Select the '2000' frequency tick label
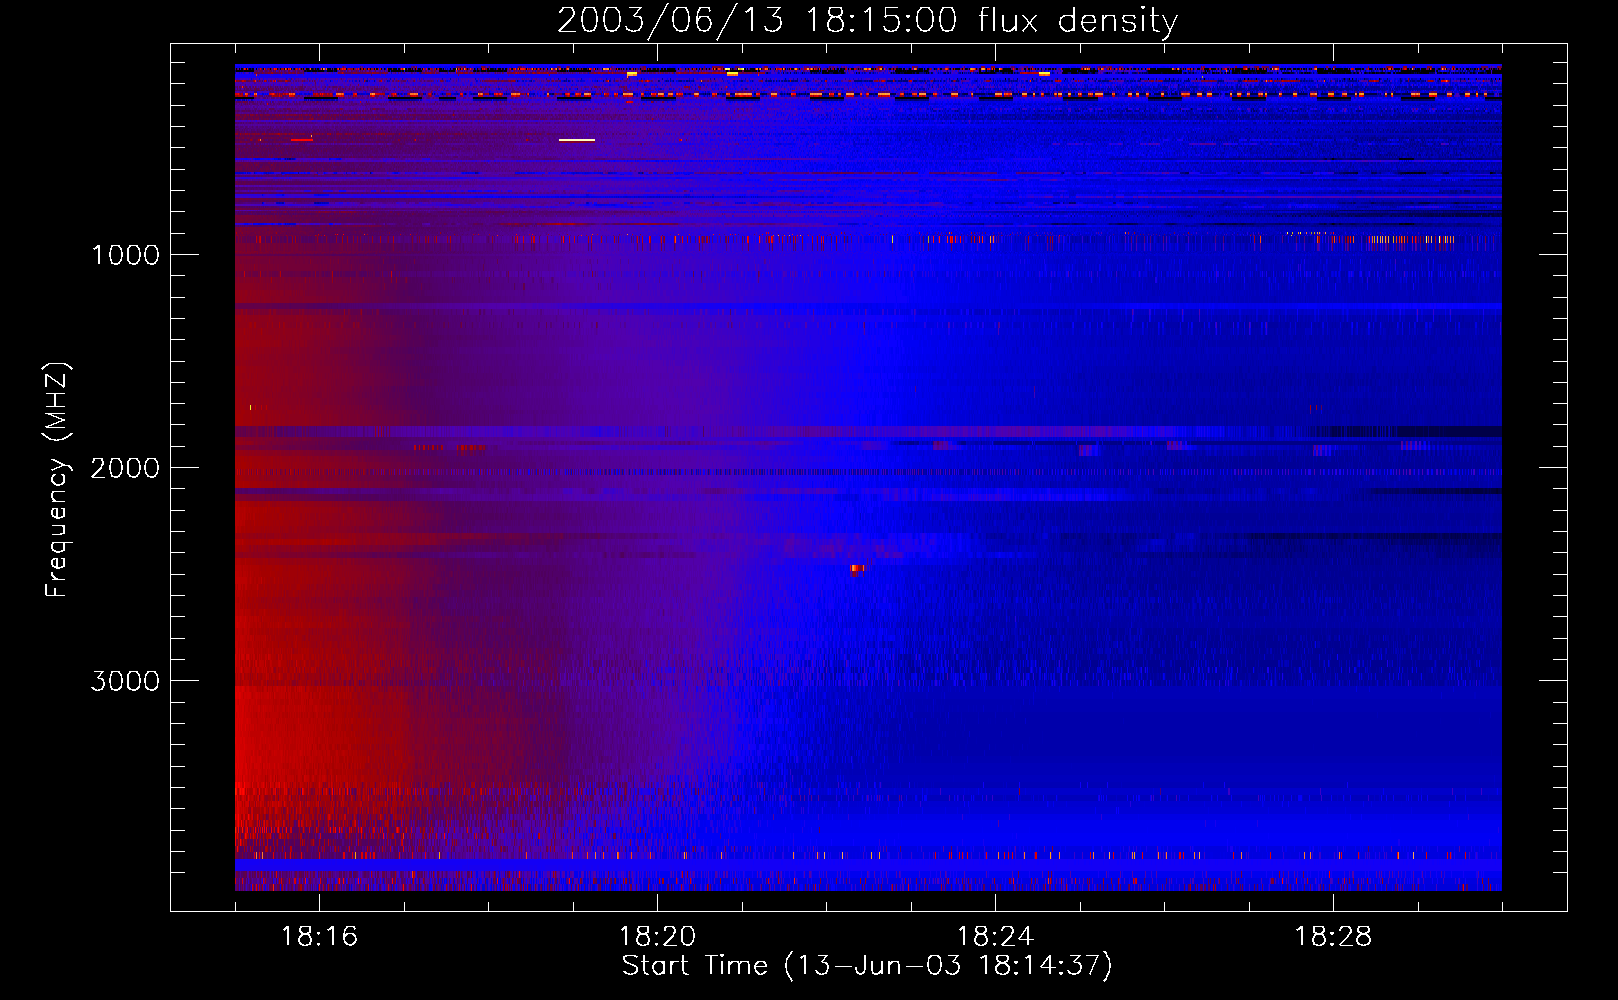The width and height of the screenshot is (1618, 1000). tap(125, 468)
